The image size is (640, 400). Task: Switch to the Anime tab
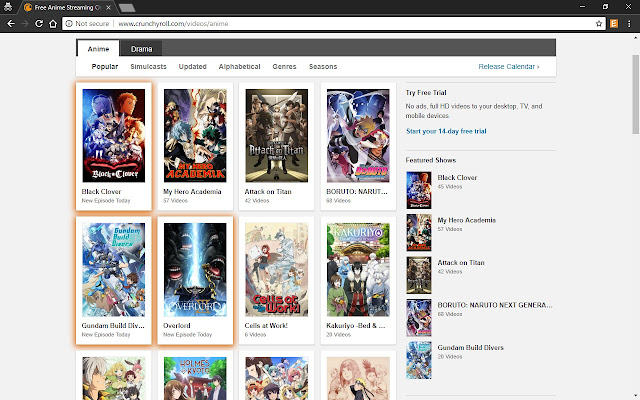pyautogui.click(x=98, y=49)
